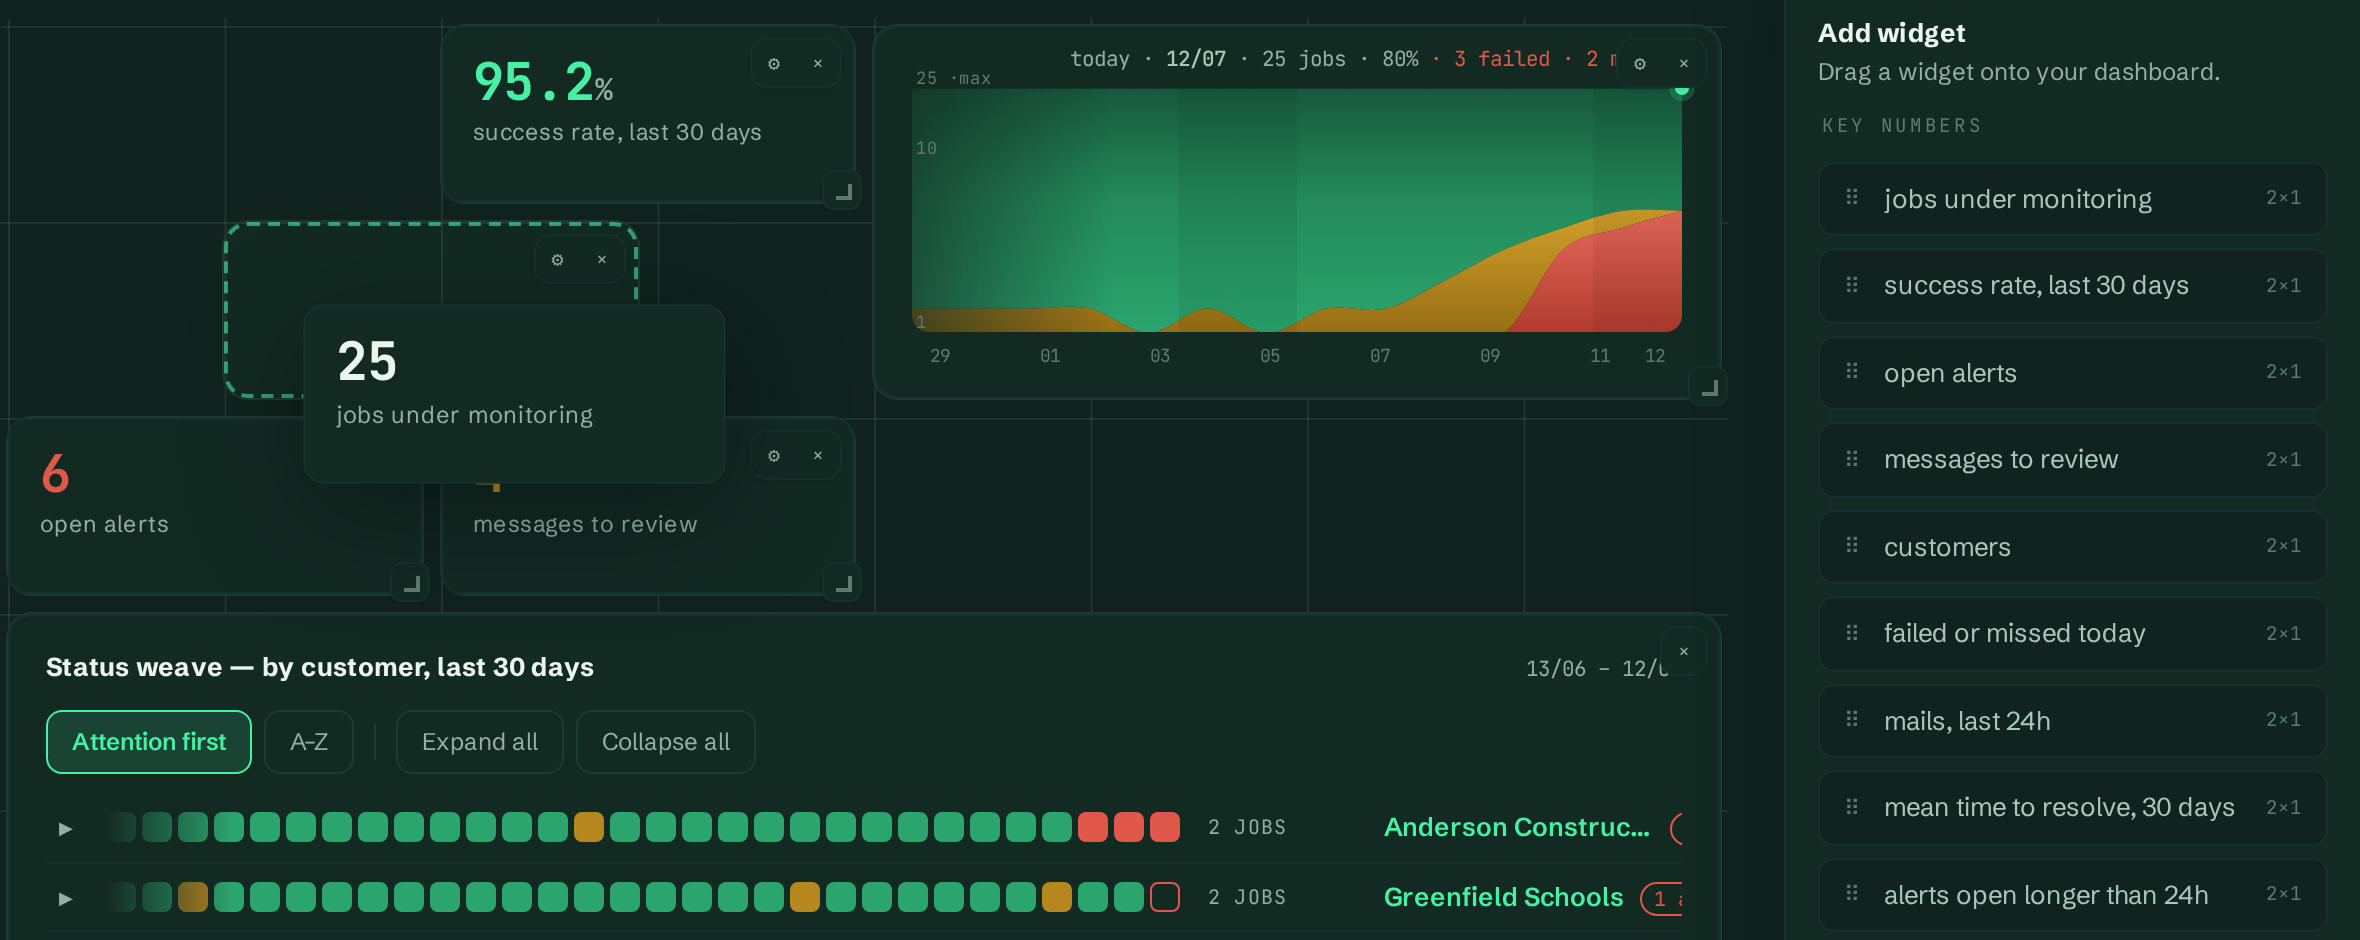Click the 2 JOBS label in Anderson row
The image size is (2360, 940).
(x=1247, y=827)
